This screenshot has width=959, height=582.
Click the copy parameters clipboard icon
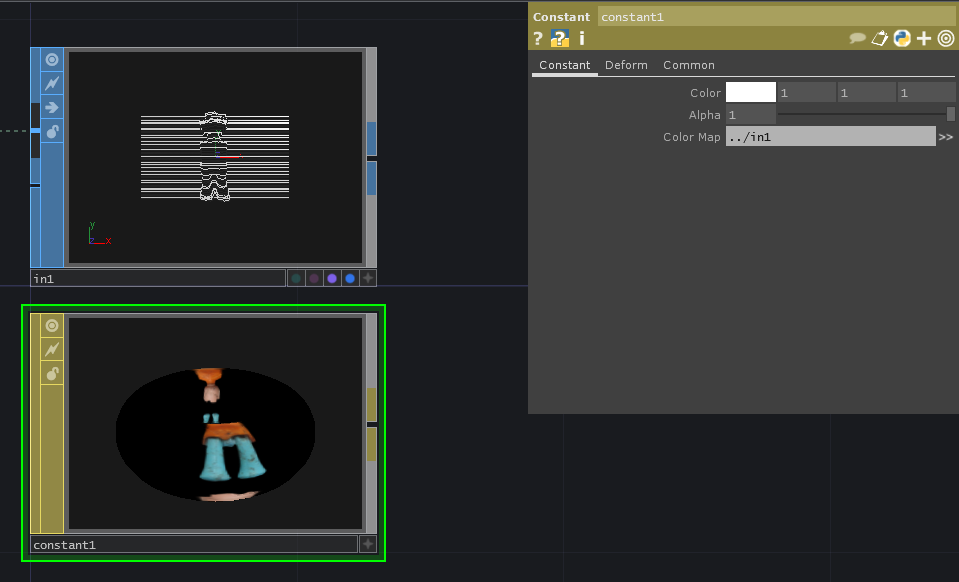pos(880,39)
